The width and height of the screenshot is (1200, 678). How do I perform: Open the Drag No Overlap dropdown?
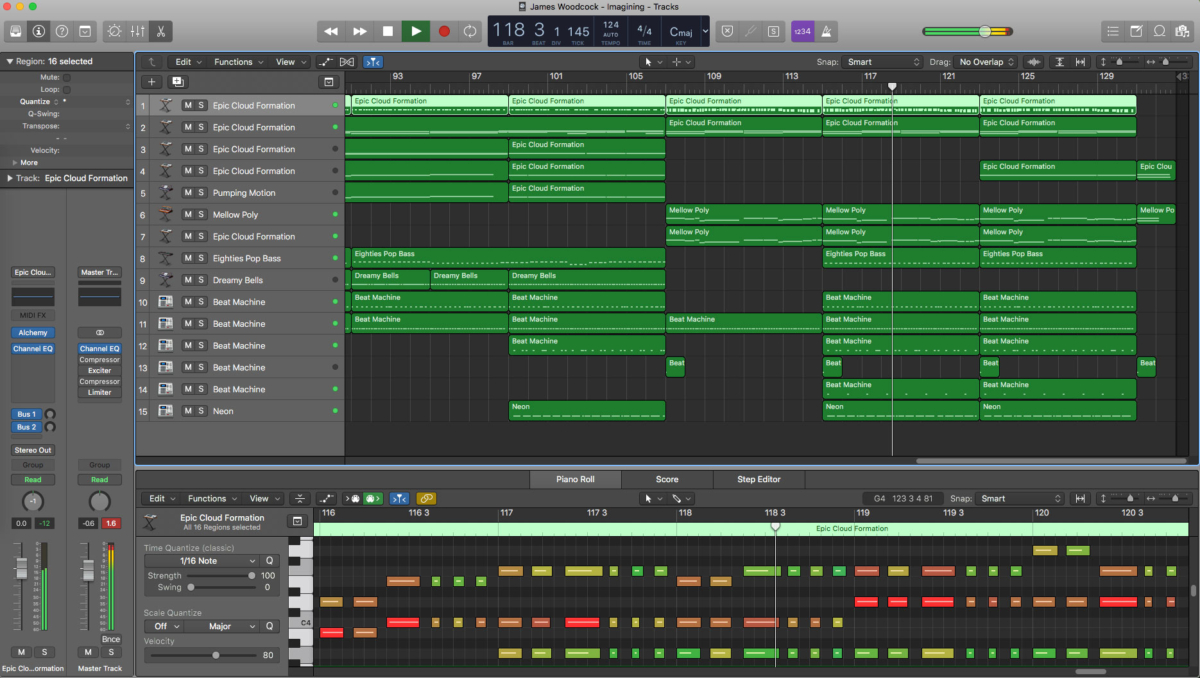tap(986, 62)
